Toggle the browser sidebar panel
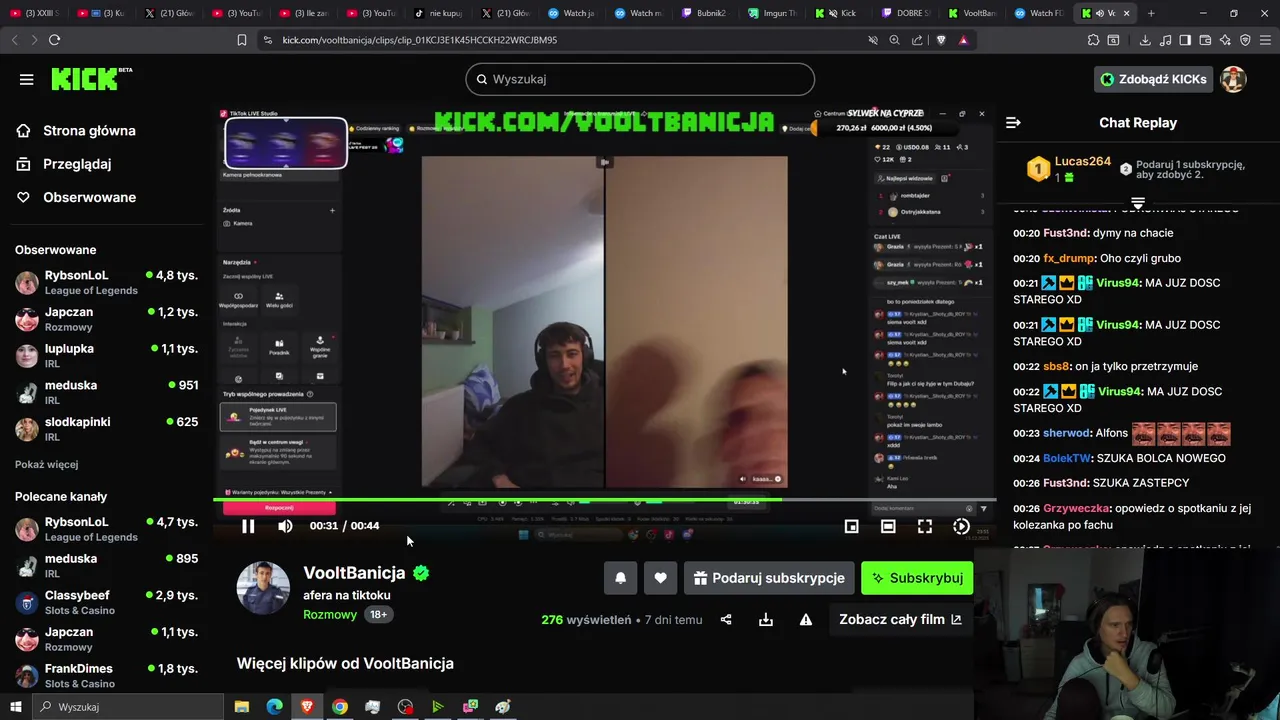 coord(1185,40)
